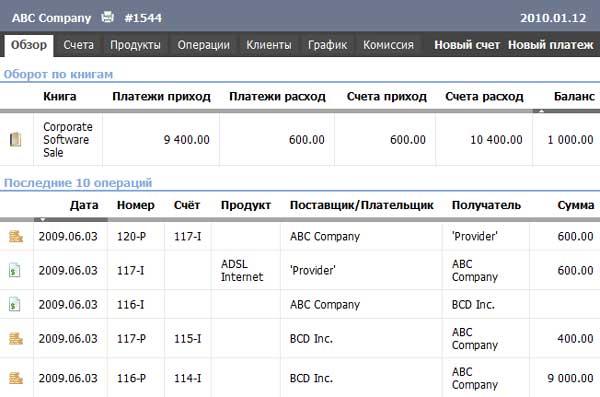
Task: Sort by the Счёт column header
Action: pyautogui.click(x=187, y=205)
